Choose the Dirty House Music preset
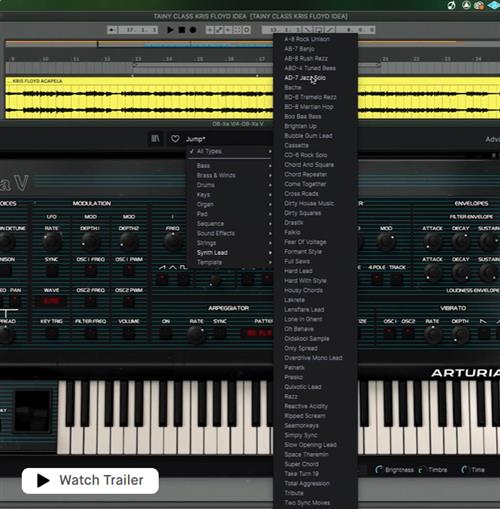Viewport: 500px width, 509px height. pyautogui.click(x=315, y=203)
